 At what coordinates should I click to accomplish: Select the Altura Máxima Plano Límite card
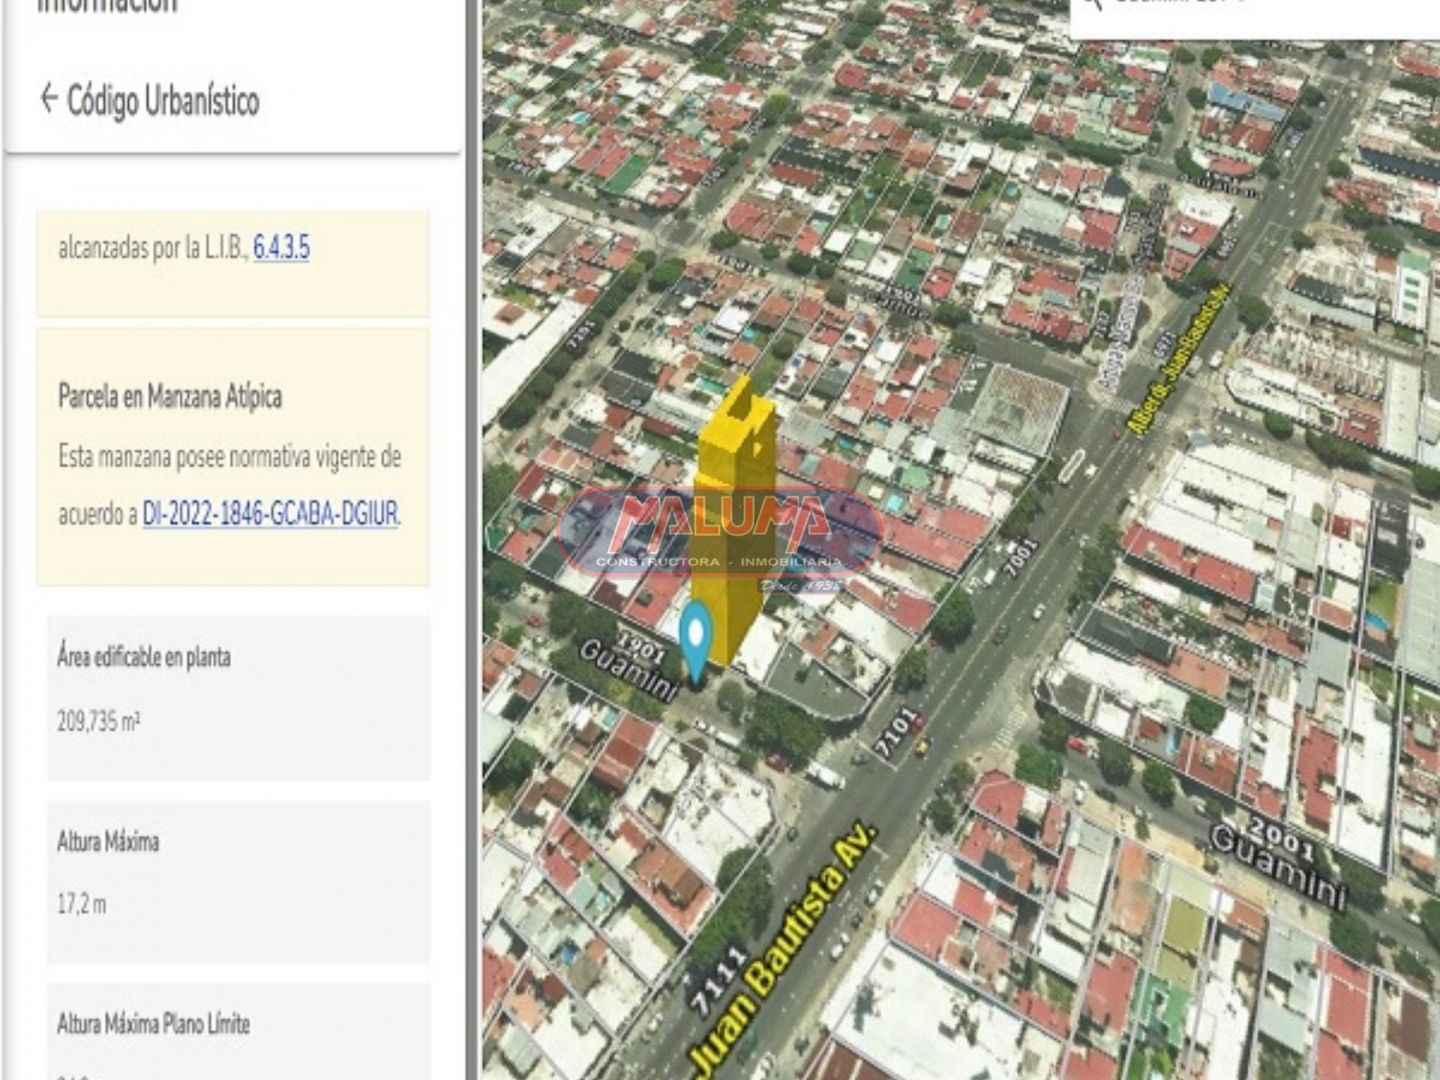238,1030
